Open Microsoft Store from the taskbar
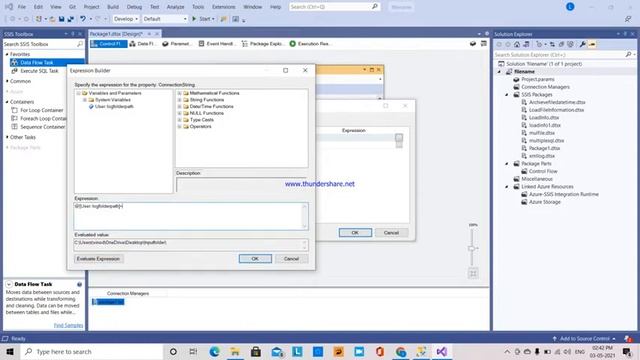Image resolution: width=640 pixels, height=360 pixels. point(256,351)
